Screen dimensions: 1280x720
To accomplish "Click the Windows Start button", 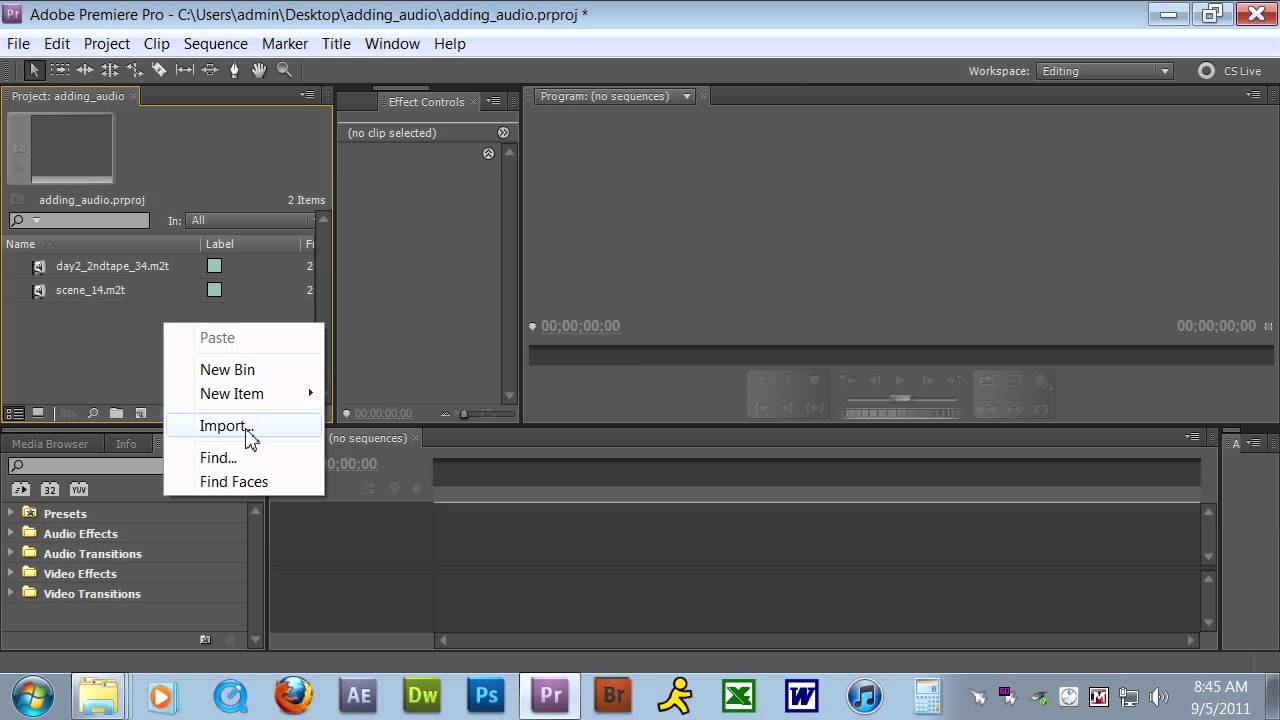I will click(x=33, y=696).
